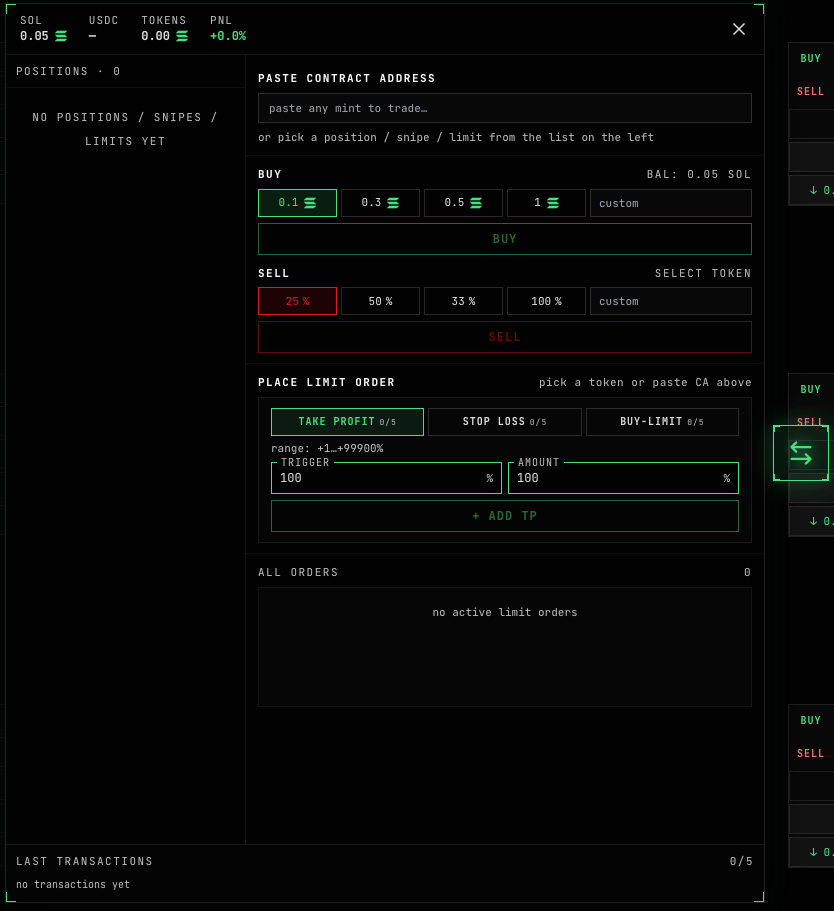Click the Solana icon next to the SOL balance
This screenshot has width=834, height=911.
point(60,36)
